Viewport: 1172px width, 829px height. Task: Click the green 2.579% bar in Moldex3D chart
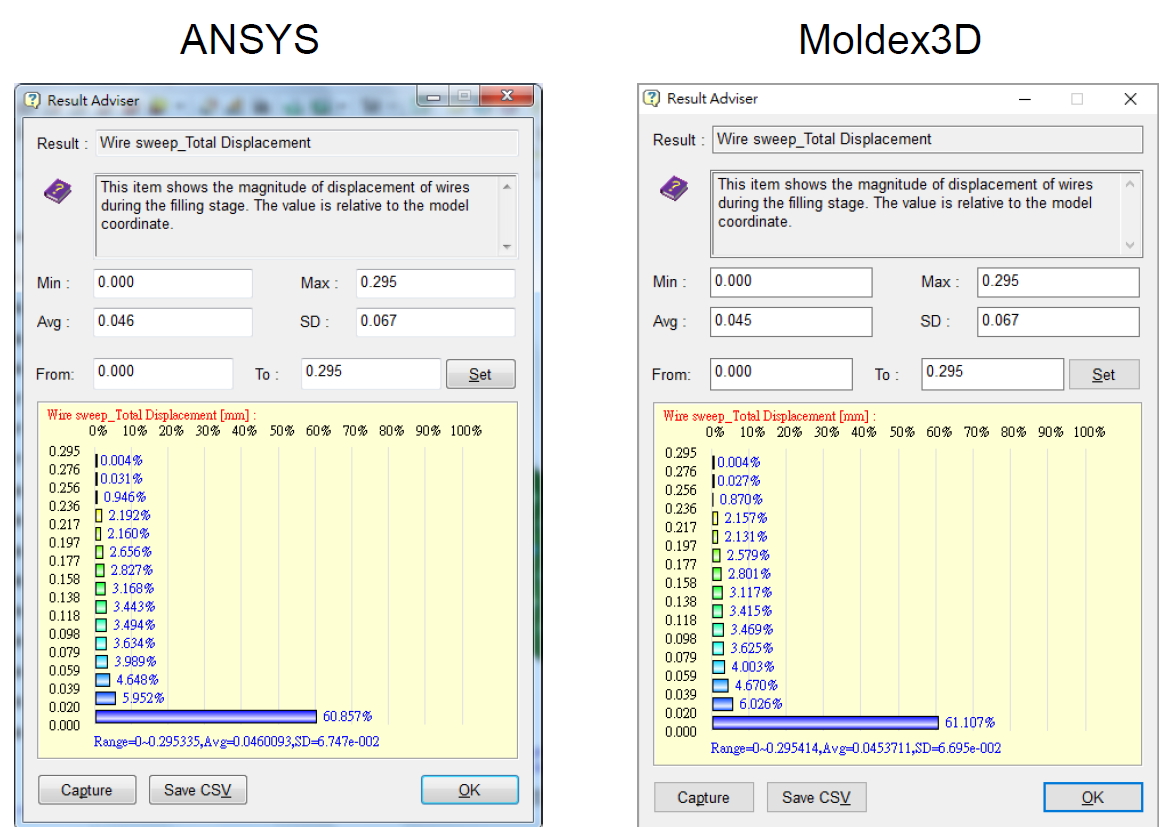click(716, 555)
